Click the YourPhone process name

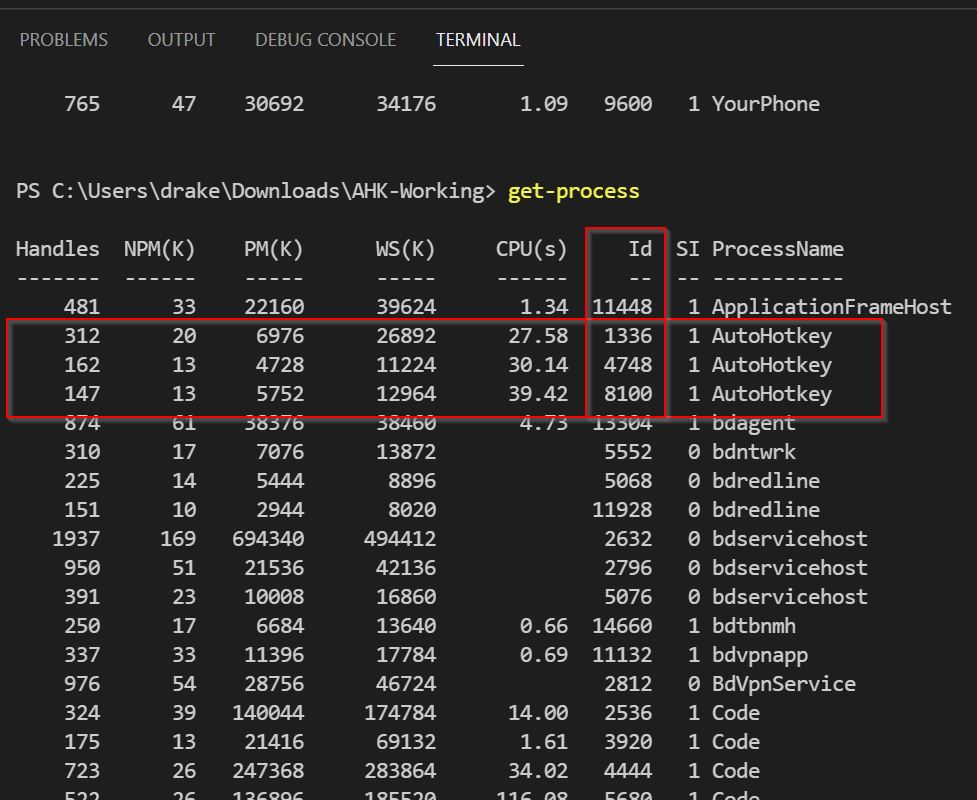point(765,104)
